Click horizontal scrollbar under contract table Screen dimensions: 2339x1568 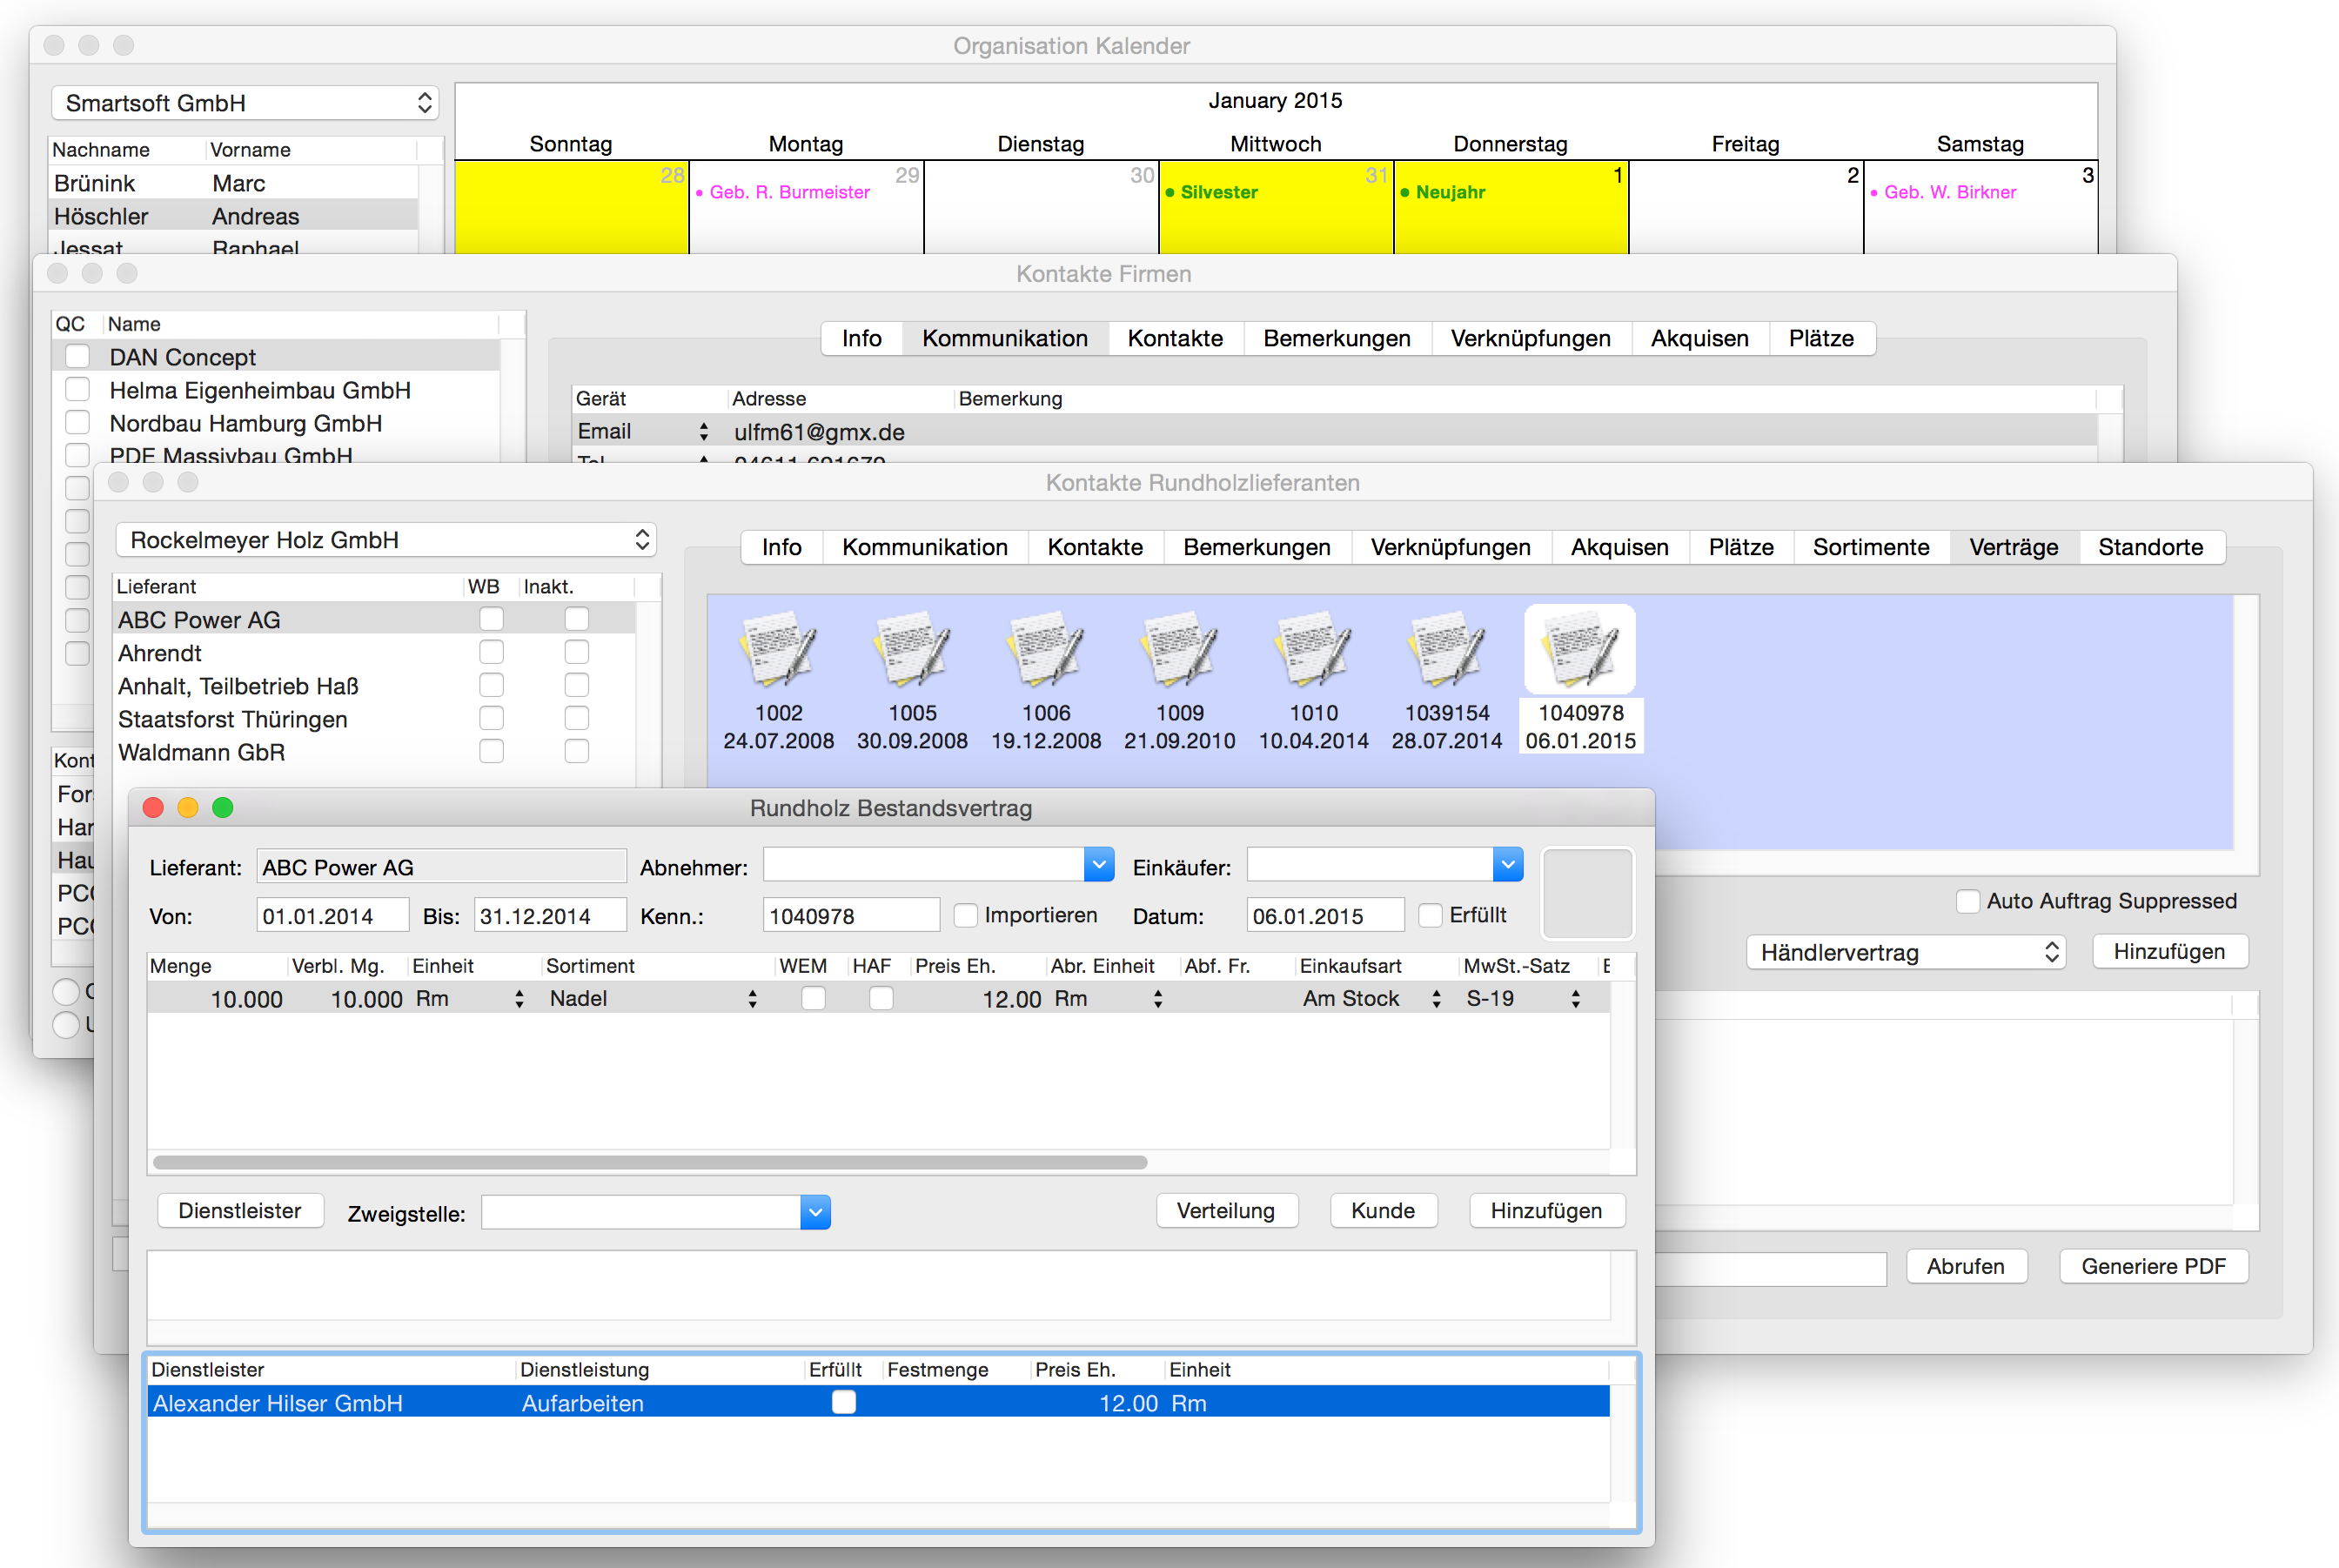coord(650,1162)
